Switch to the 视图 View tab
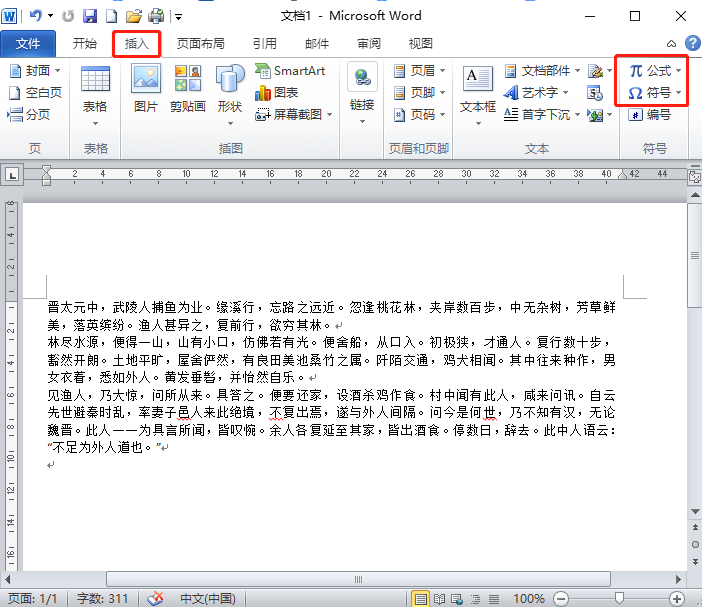Image resolution: width=702 pixels, height=607 pixels. tap(421, 44)
